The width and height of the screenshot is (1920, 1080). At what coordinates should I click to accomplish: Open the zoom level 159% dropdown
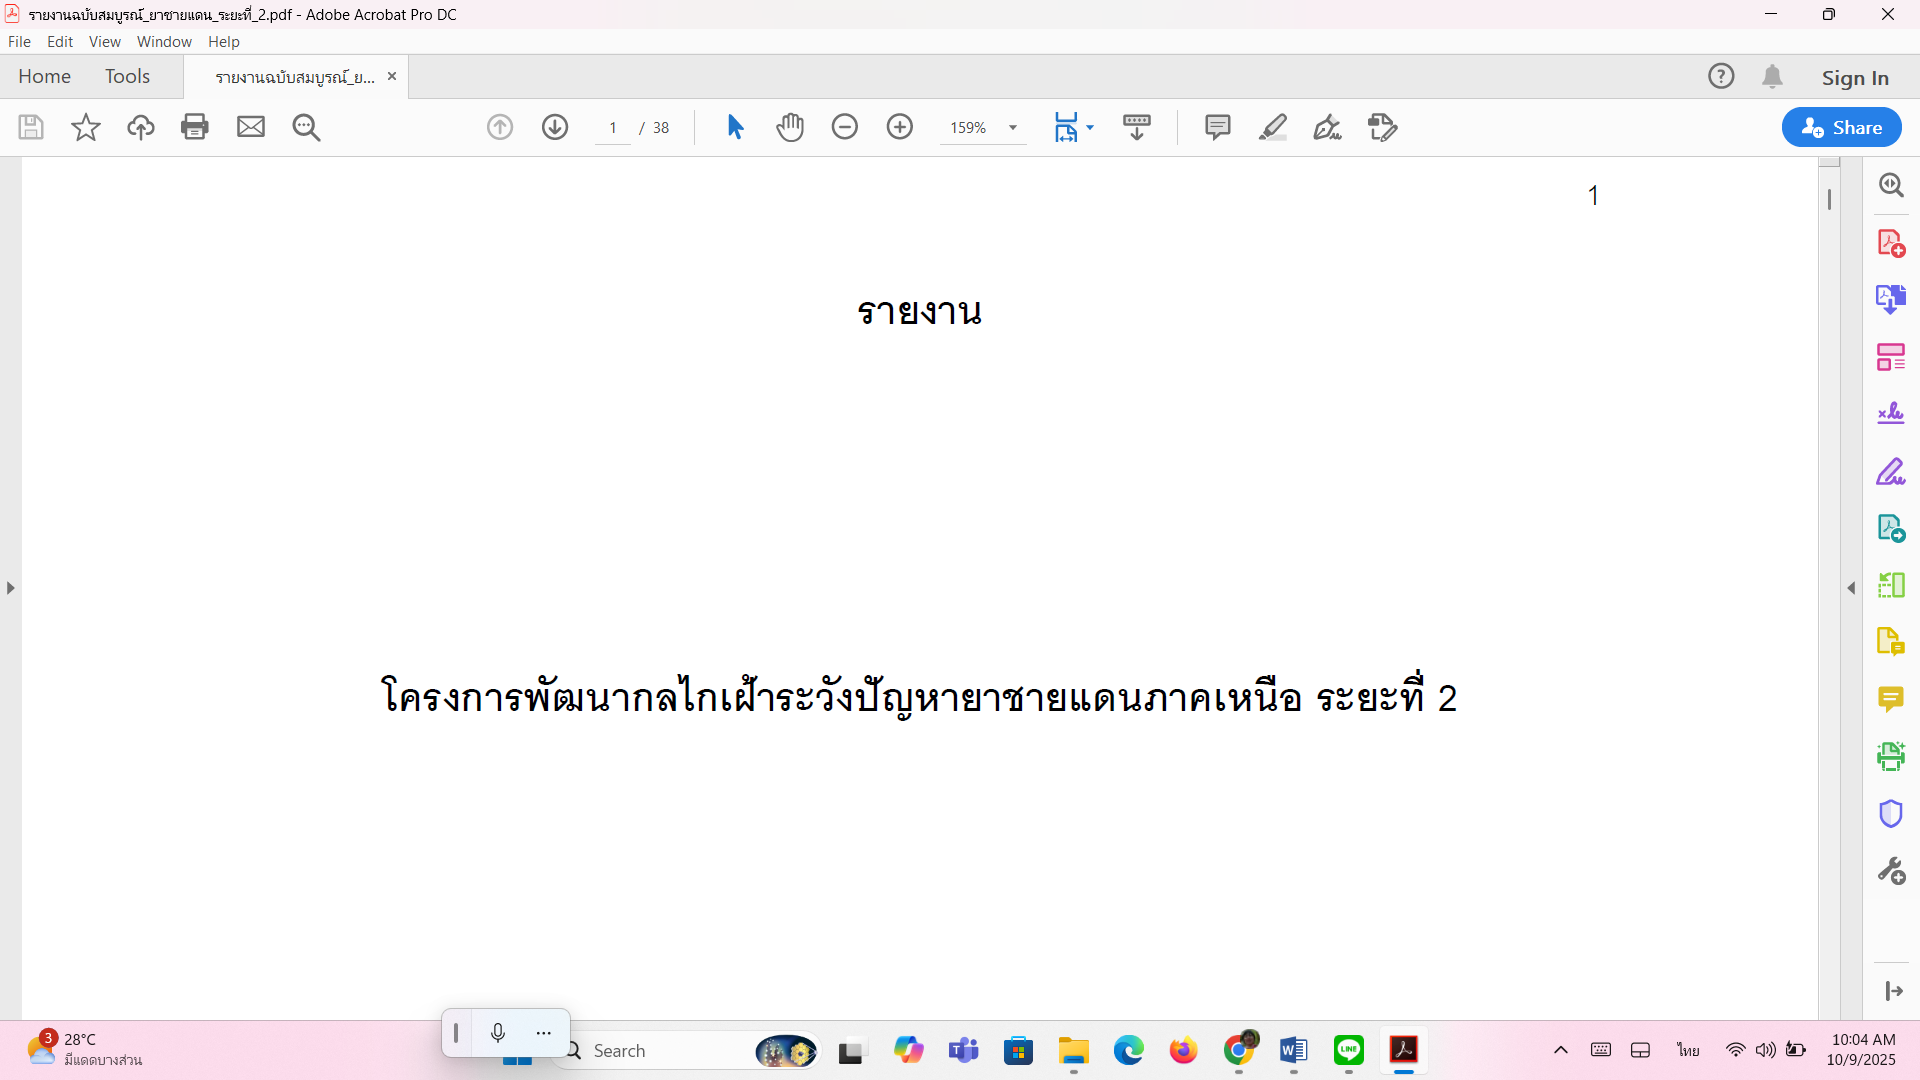pyautogui.click(x=1013, y=128)
